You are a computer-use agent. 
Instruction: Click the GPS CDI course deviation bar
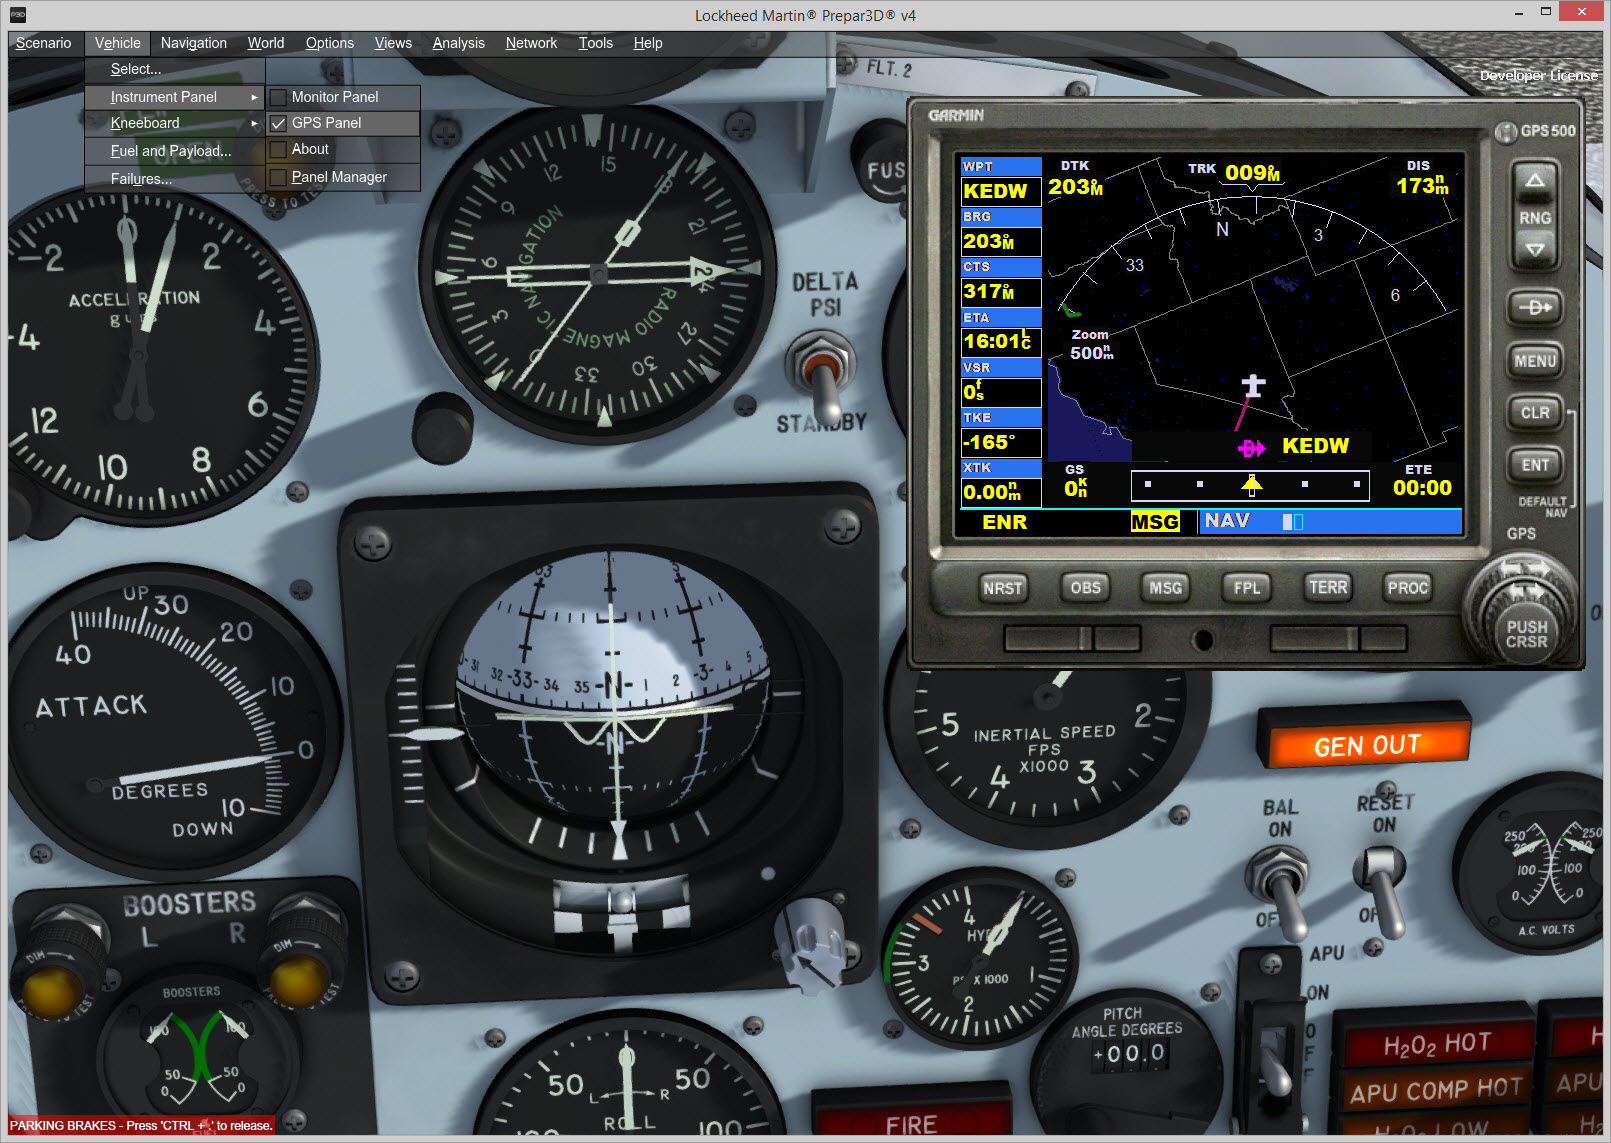click(1250, 485)
